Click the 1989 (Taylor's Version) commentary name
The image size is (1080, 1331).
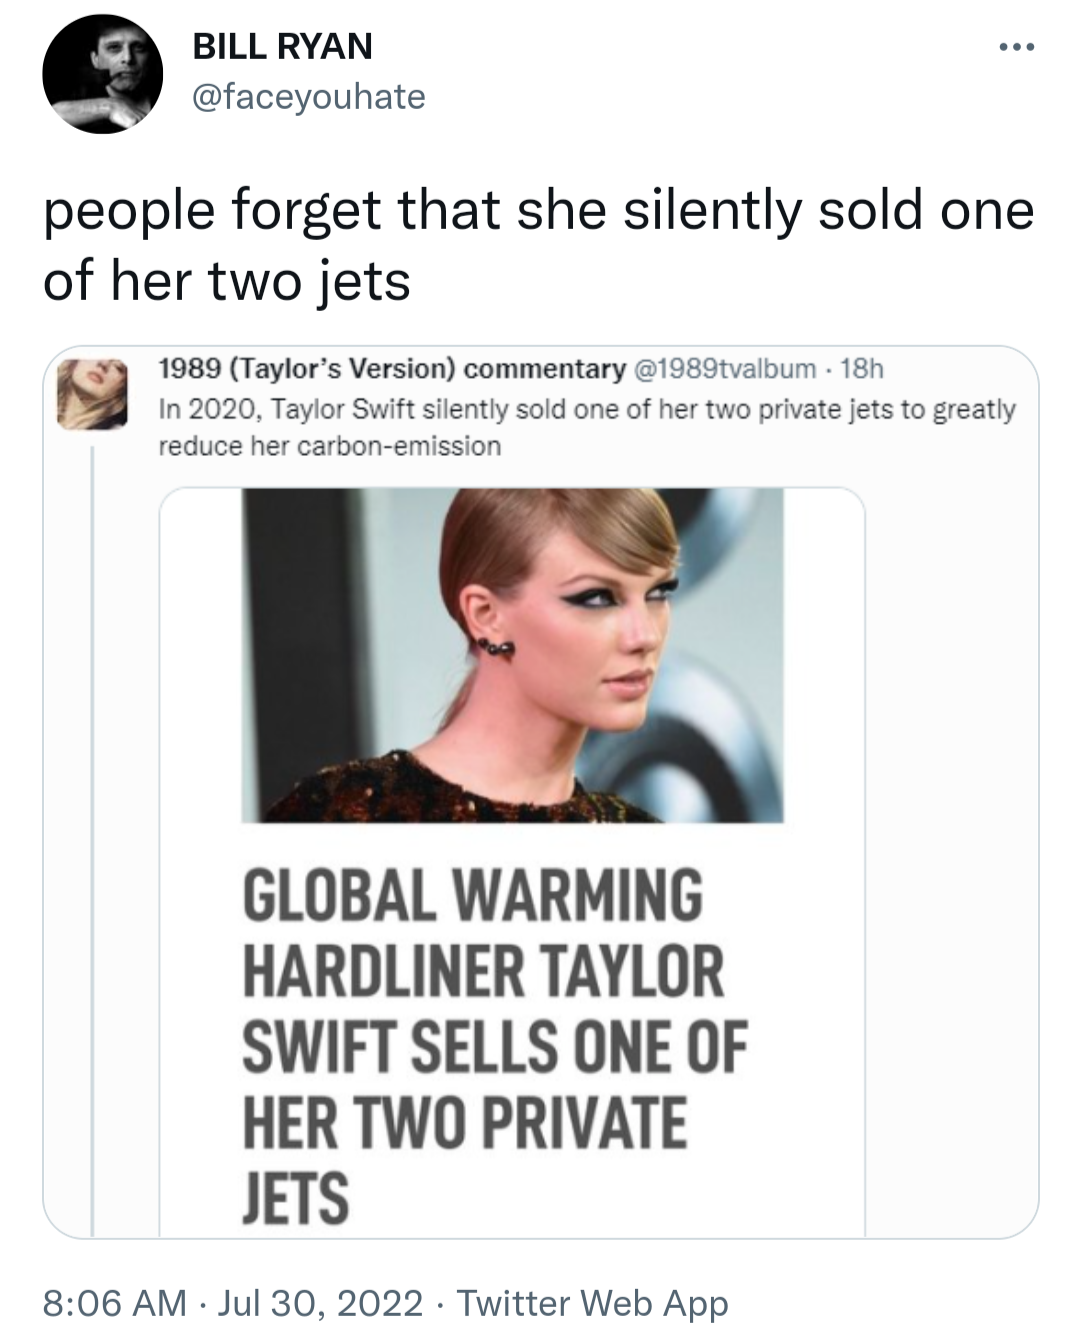392,370
